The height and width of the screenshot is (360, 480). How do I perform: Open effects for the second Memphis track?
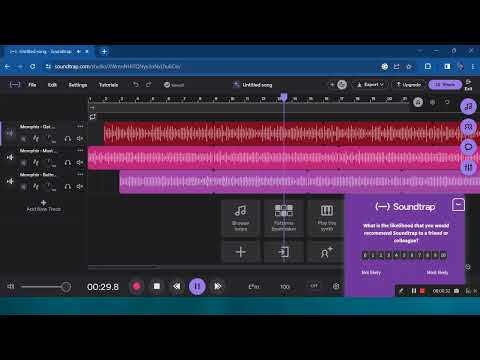pyautogui.click(x=36, y=162)
